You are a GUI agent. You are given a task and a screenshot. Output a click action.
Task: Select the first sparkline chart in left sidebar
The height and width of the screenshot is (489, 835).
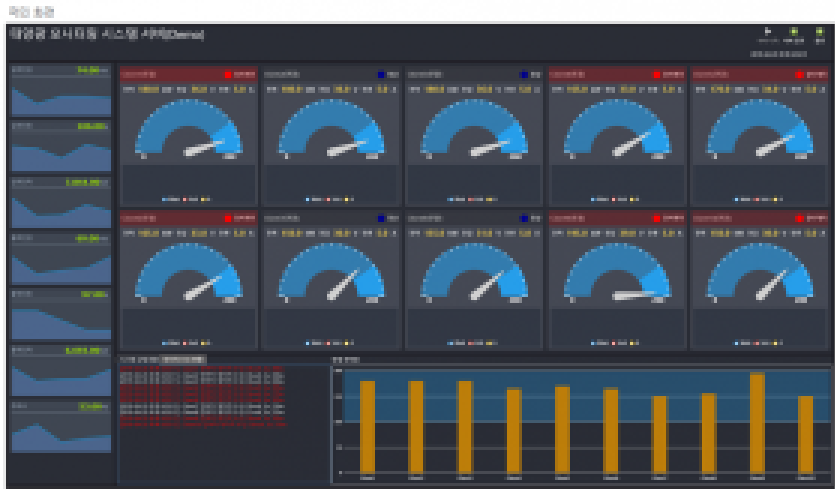tap(61, 97)
